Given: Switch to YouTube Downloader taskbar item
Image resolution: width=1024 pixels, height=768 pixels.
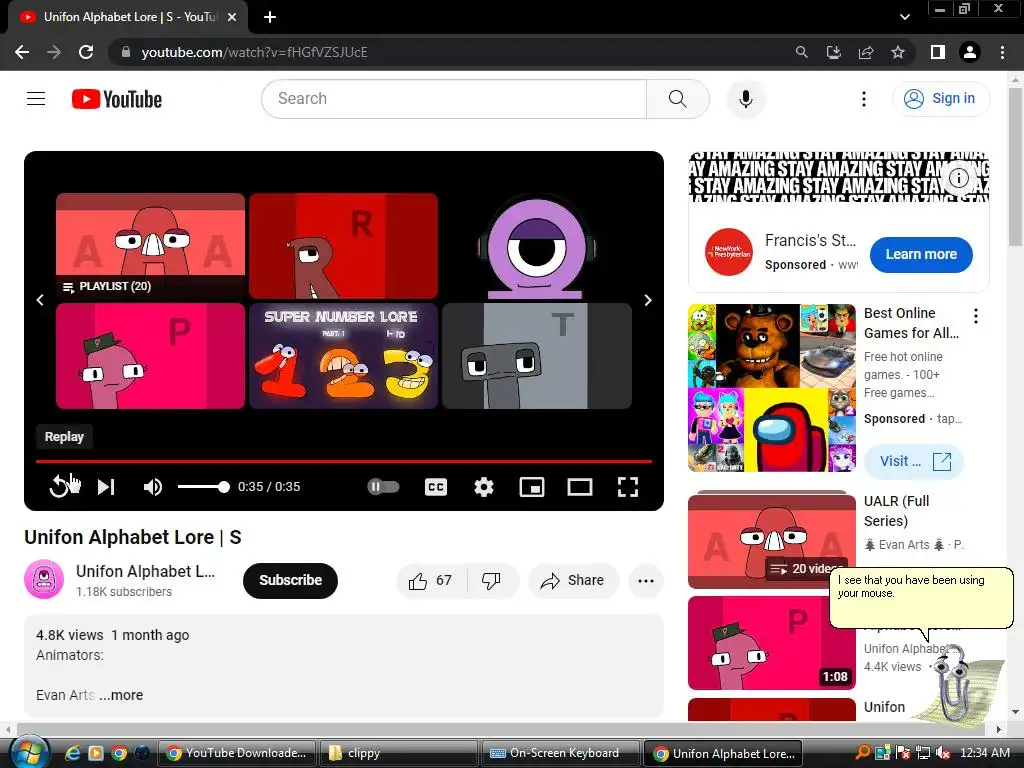Looking at the screenshot, I should coord(237,753).
